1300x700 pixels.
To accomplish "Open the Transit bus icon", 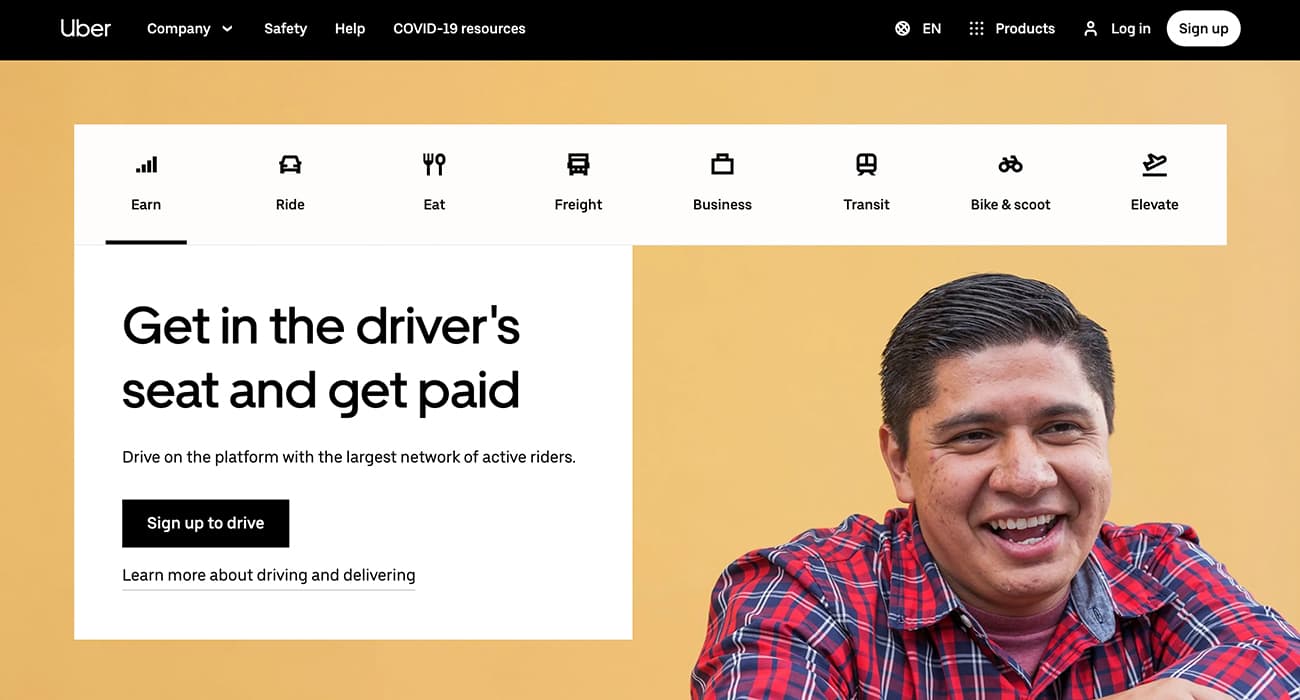I will pos(866,163).
